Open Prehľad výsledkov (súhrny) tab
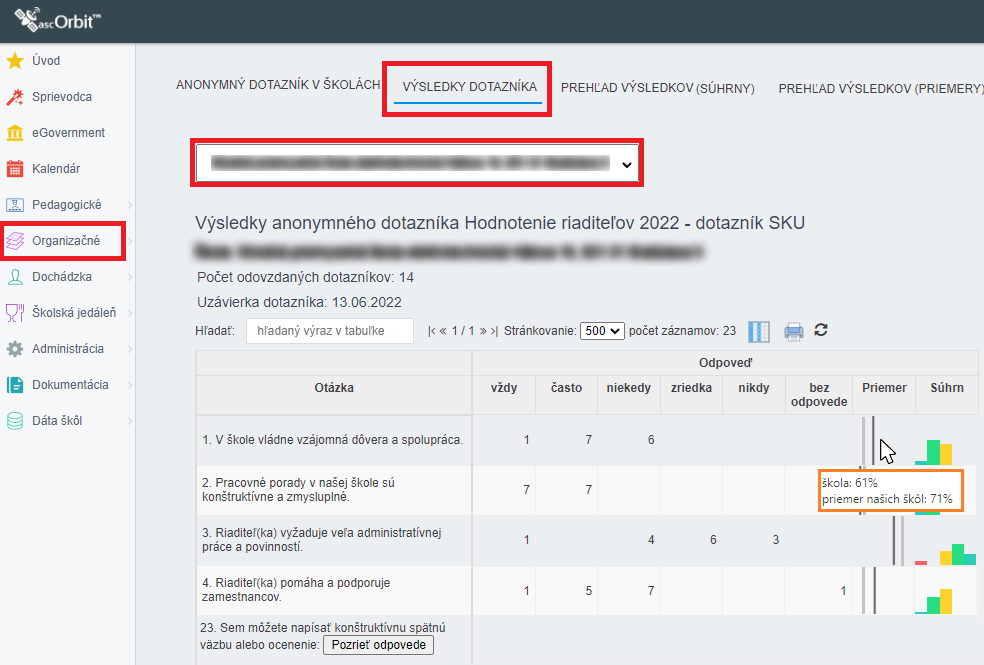 click(x=658, y=88)
